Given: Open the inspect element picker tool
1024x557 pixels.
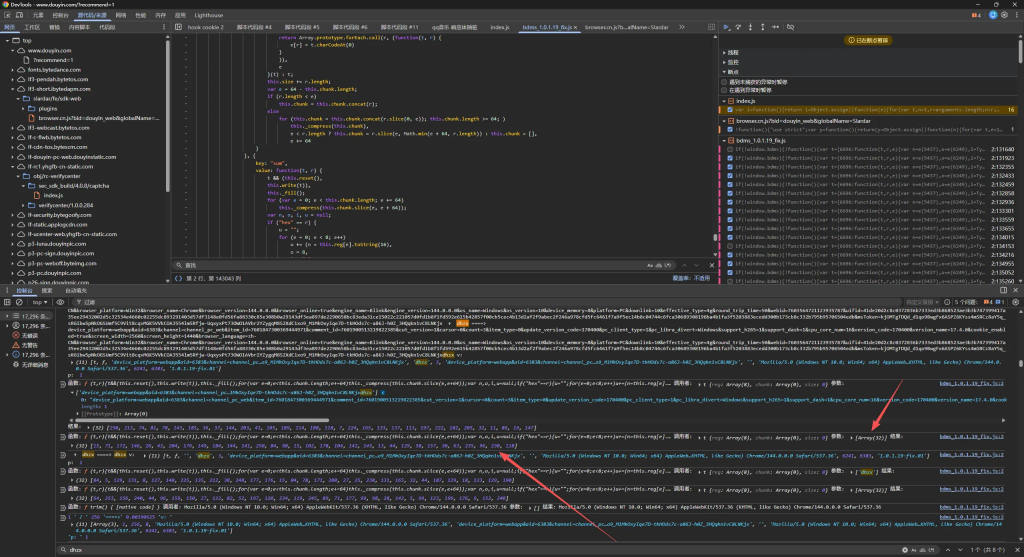Looking at the screenshot, I should [7, 16].
